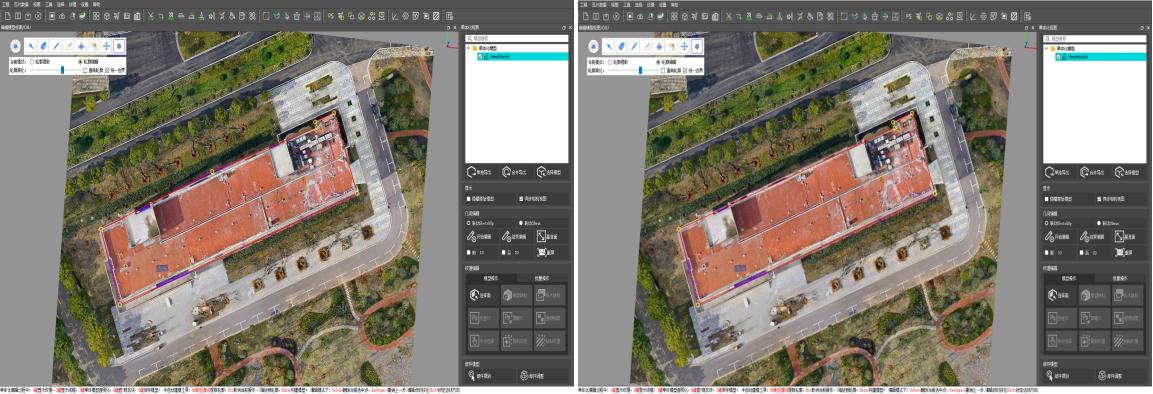Open the first menu in left window's menu bar
The height and width of the screenshot is (394, 1153).
[x=6, y=4]
